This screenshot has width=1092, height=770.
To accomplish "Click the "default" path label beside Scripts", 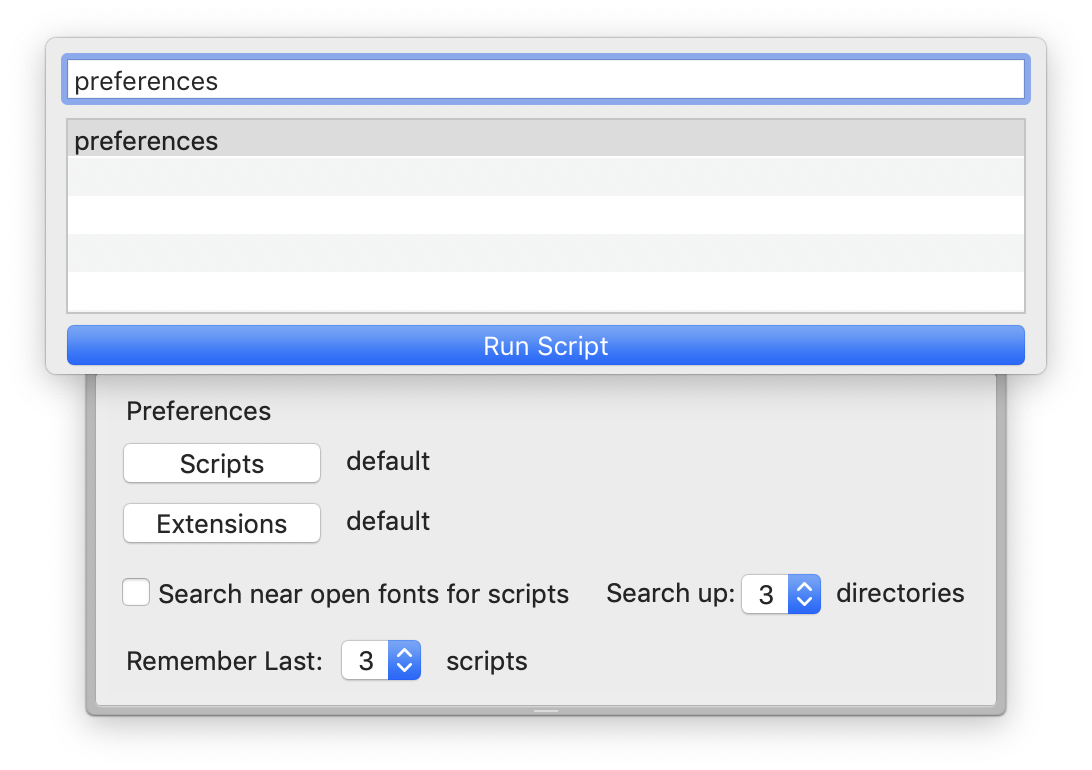I will coord(388,461).
